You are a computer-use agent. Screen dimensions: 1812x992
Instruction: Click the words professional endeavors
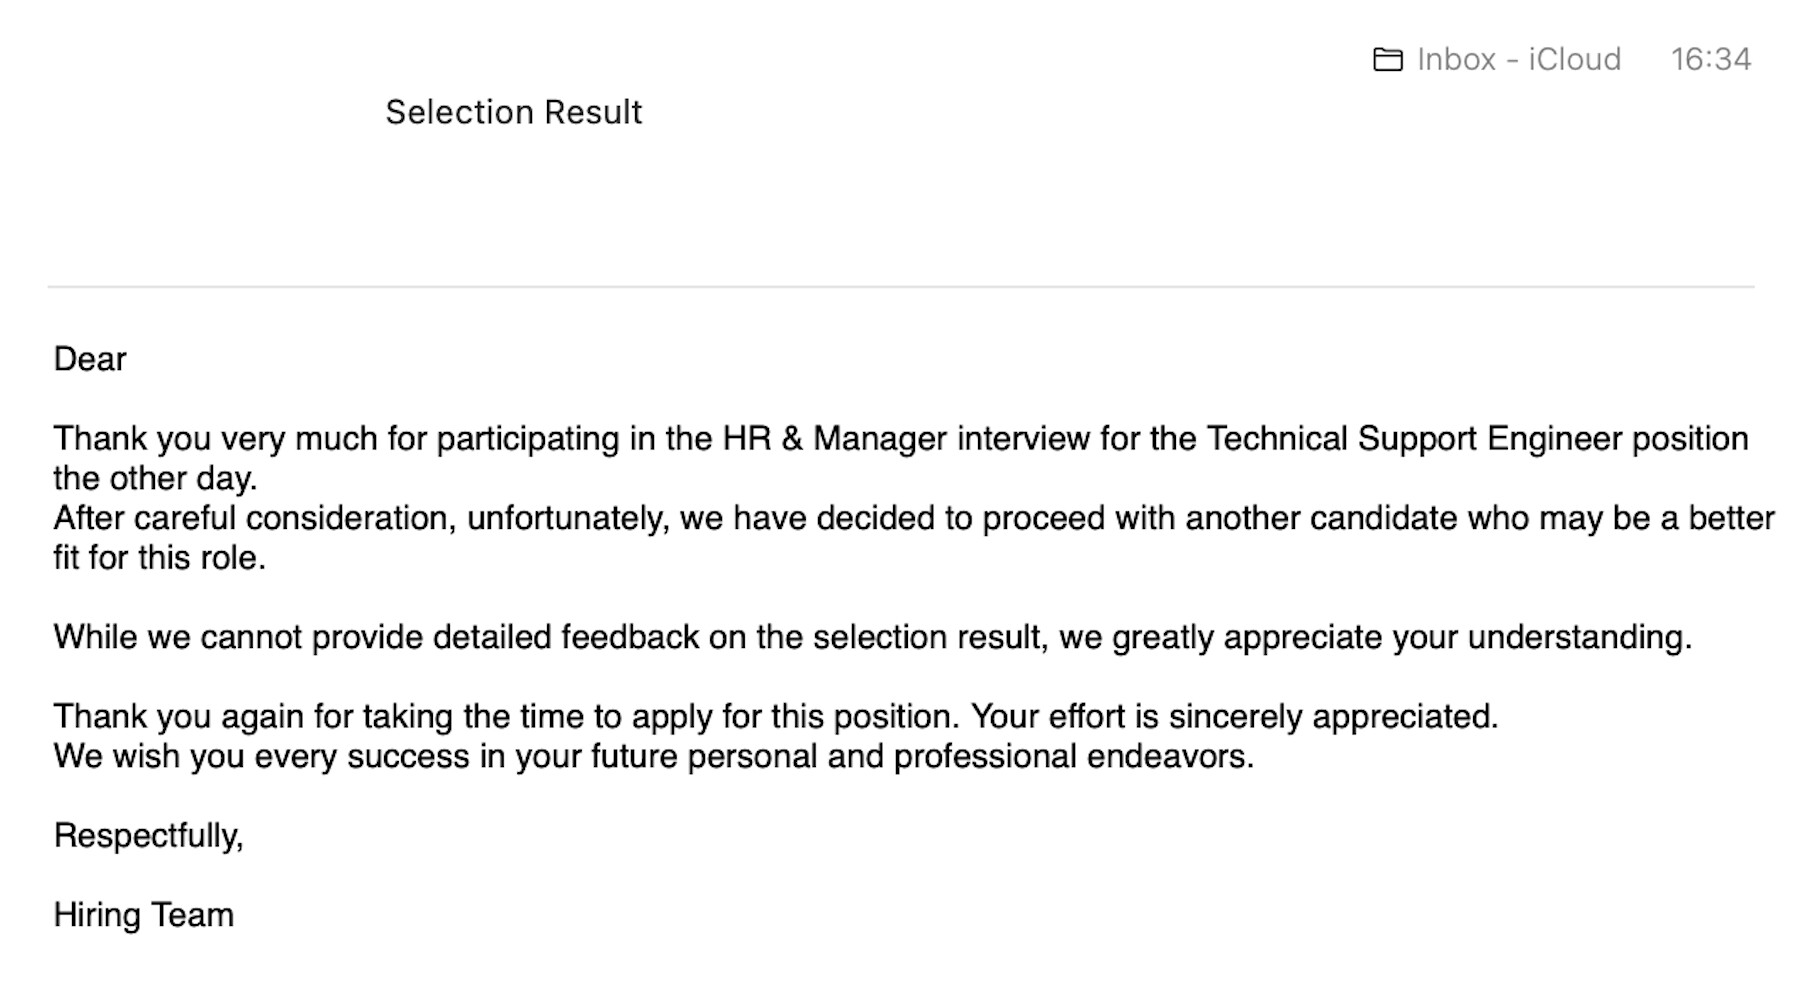click(x=1073, y=756)
